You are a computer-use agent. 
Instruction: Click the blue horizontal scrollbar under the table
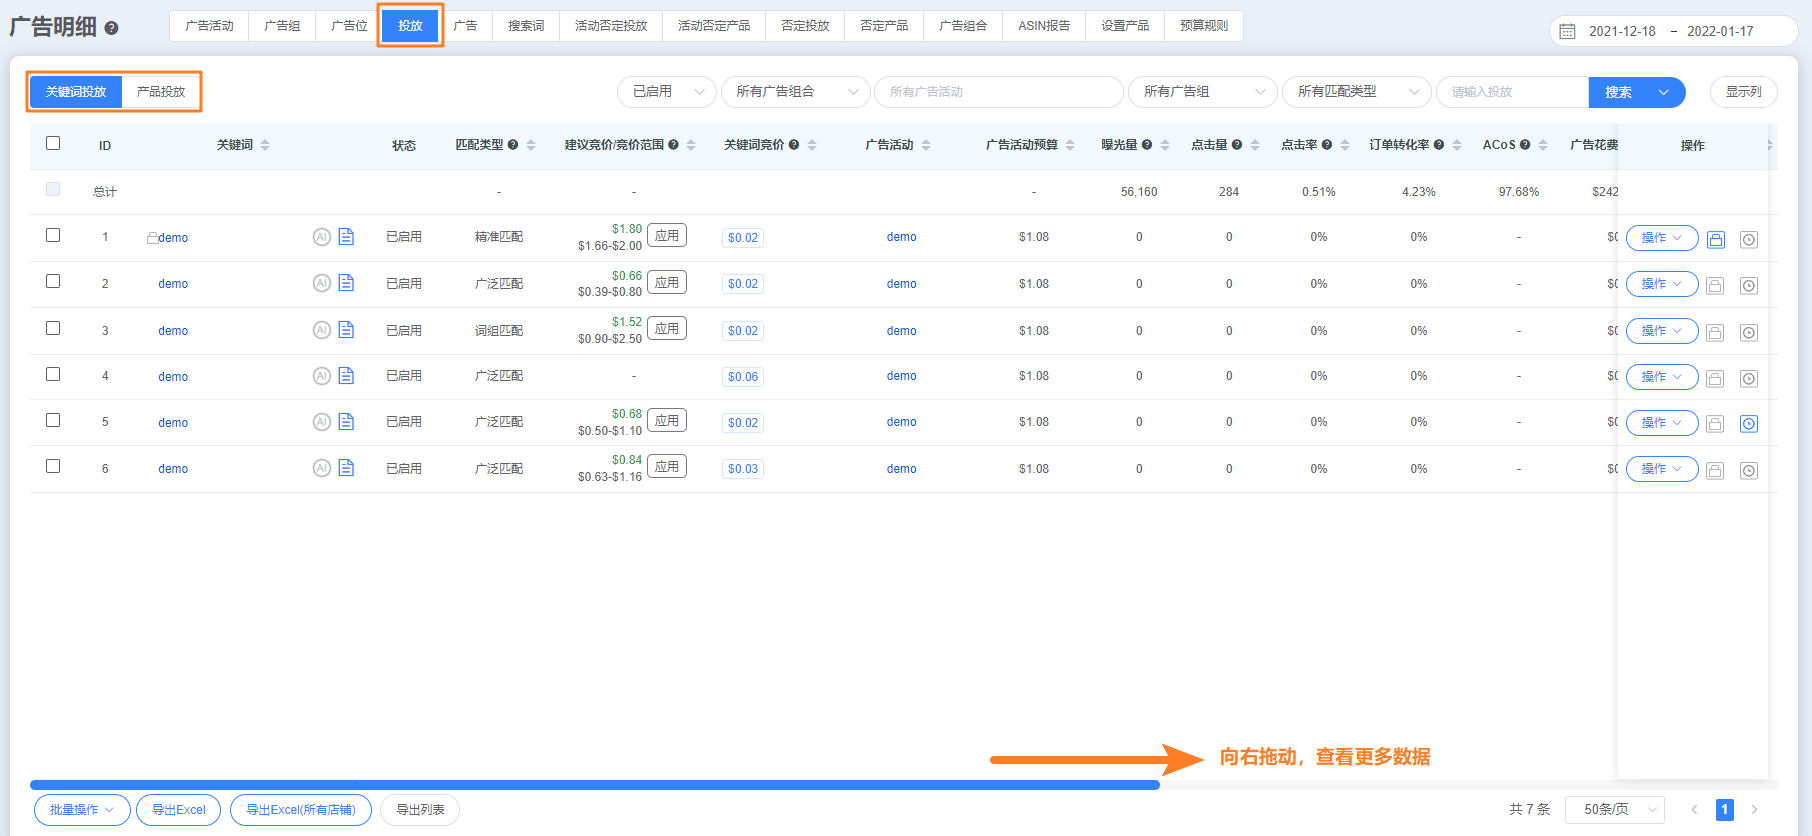[x=594, y=785]
